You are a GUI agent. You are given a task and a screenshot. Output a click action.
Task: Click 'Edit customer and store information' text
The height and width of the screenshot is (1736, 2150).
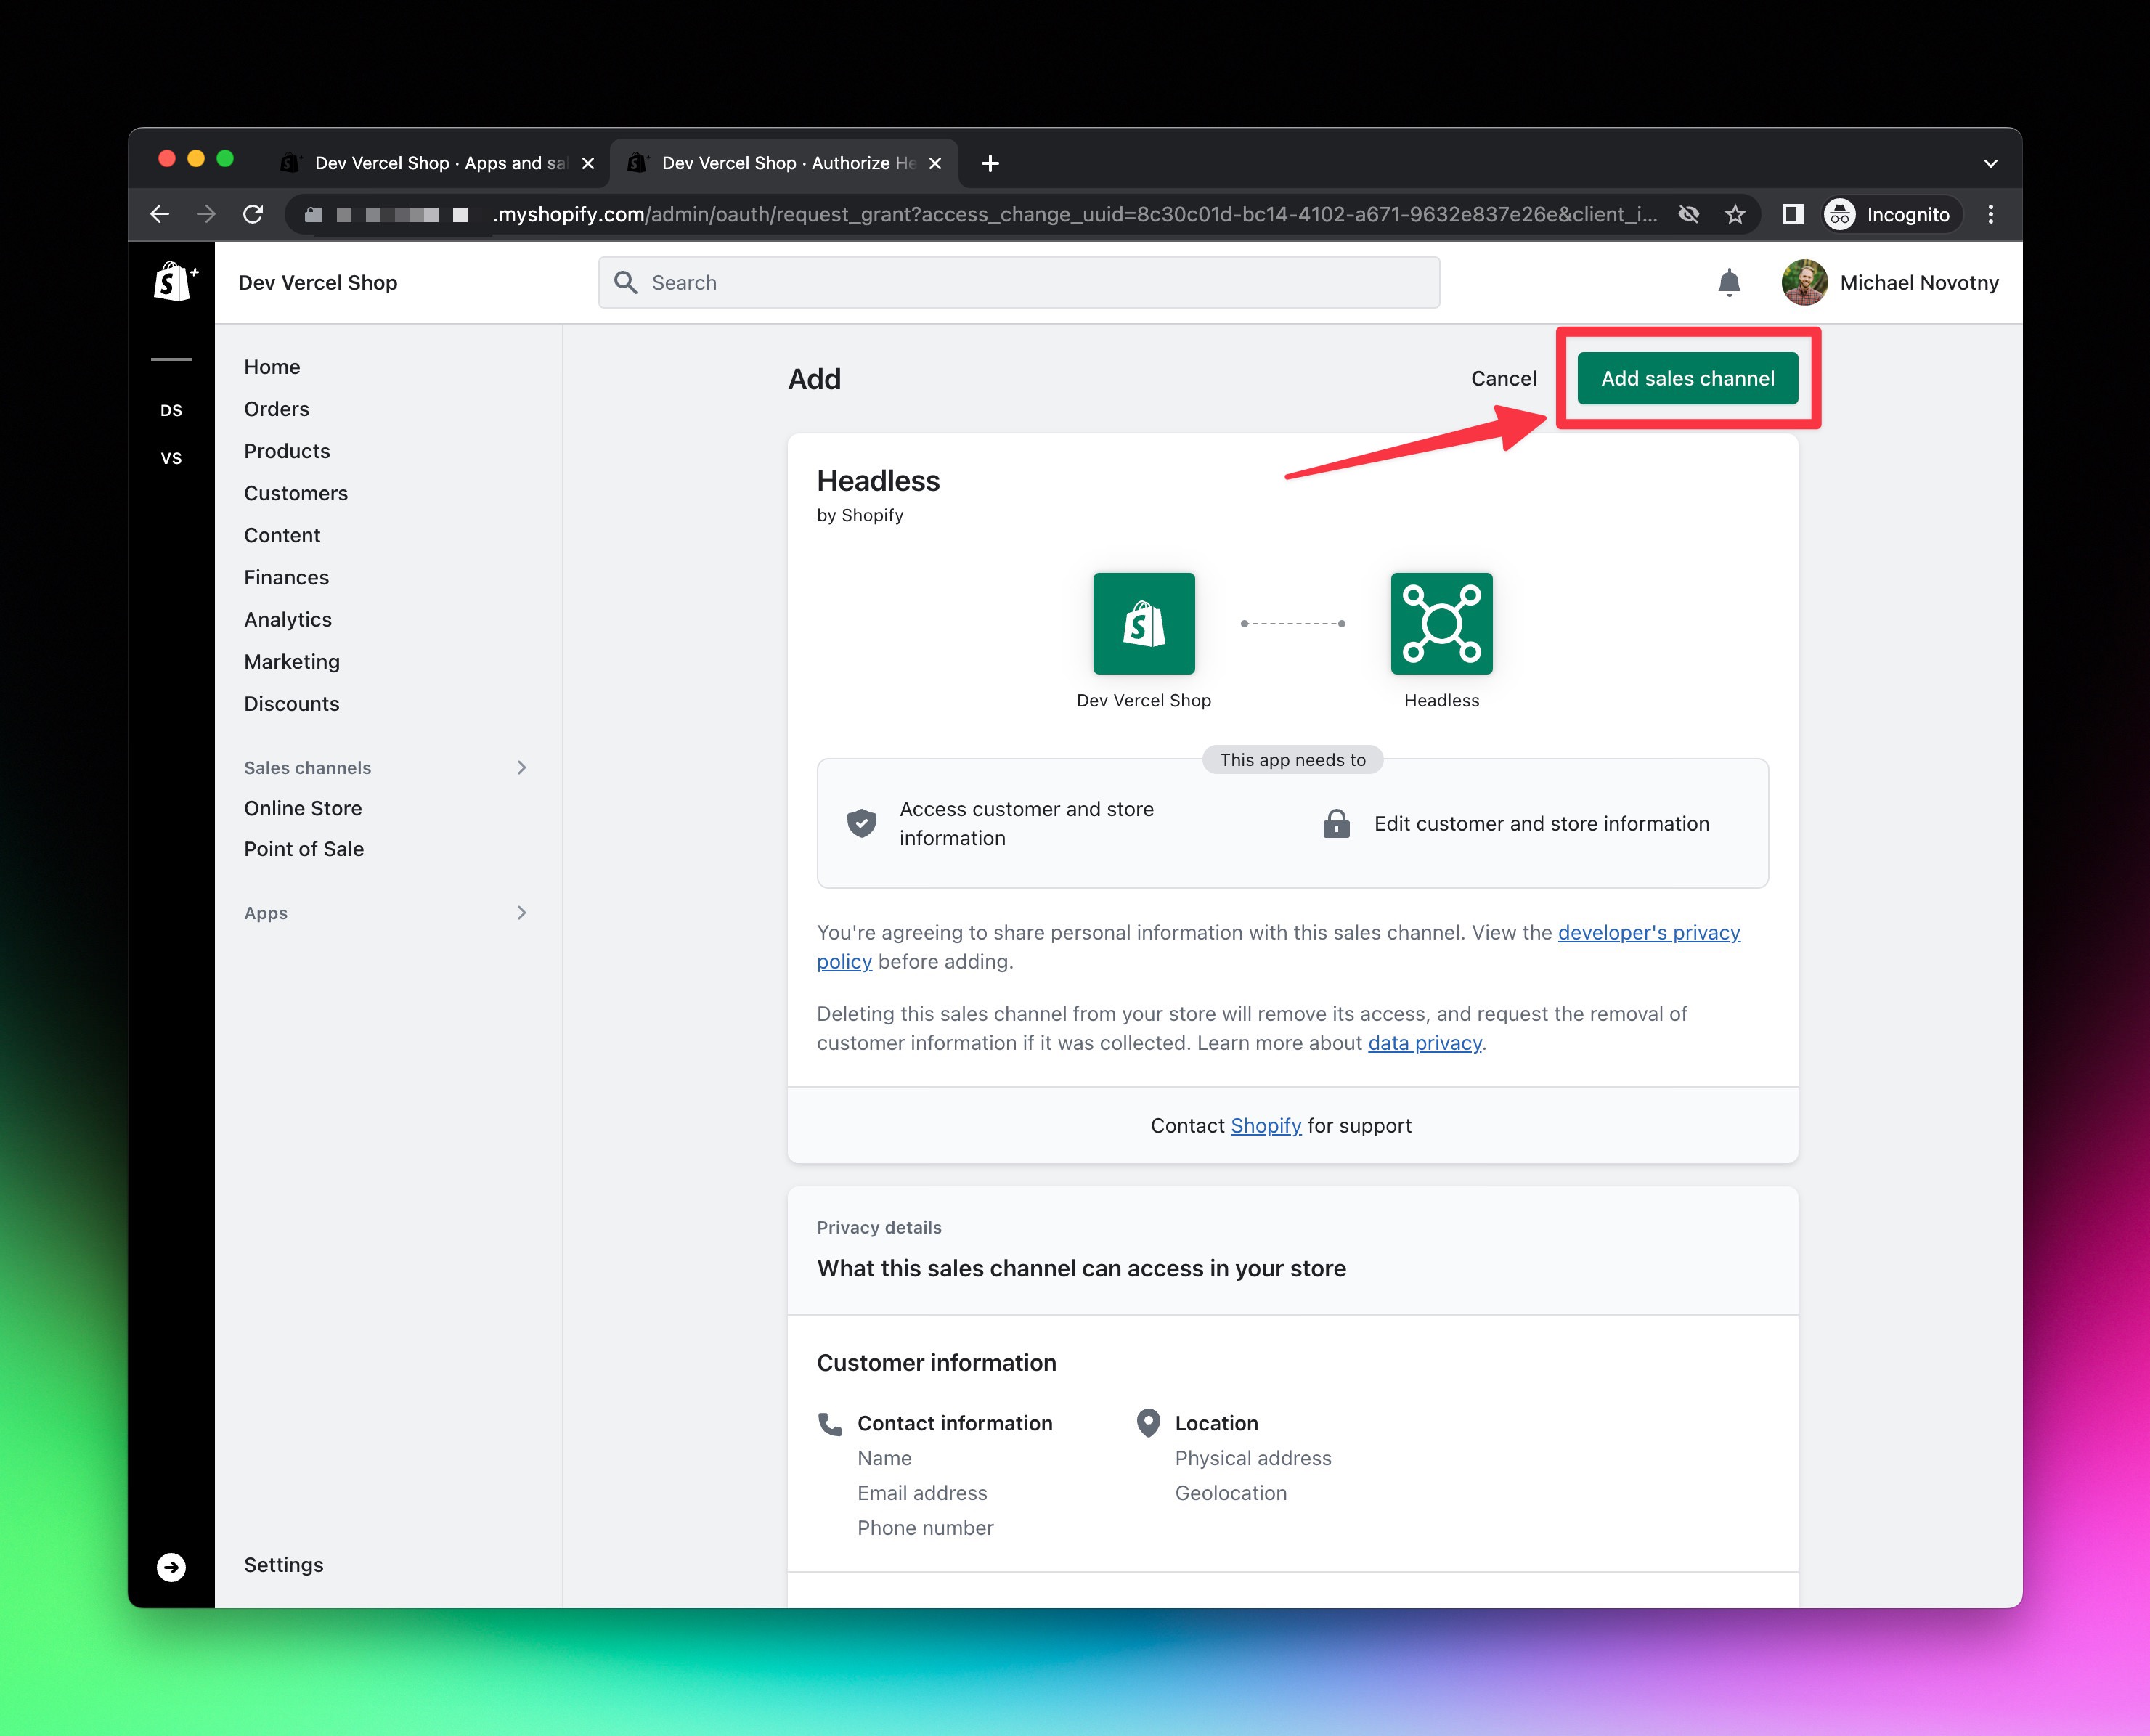(x=1541, y=823)
